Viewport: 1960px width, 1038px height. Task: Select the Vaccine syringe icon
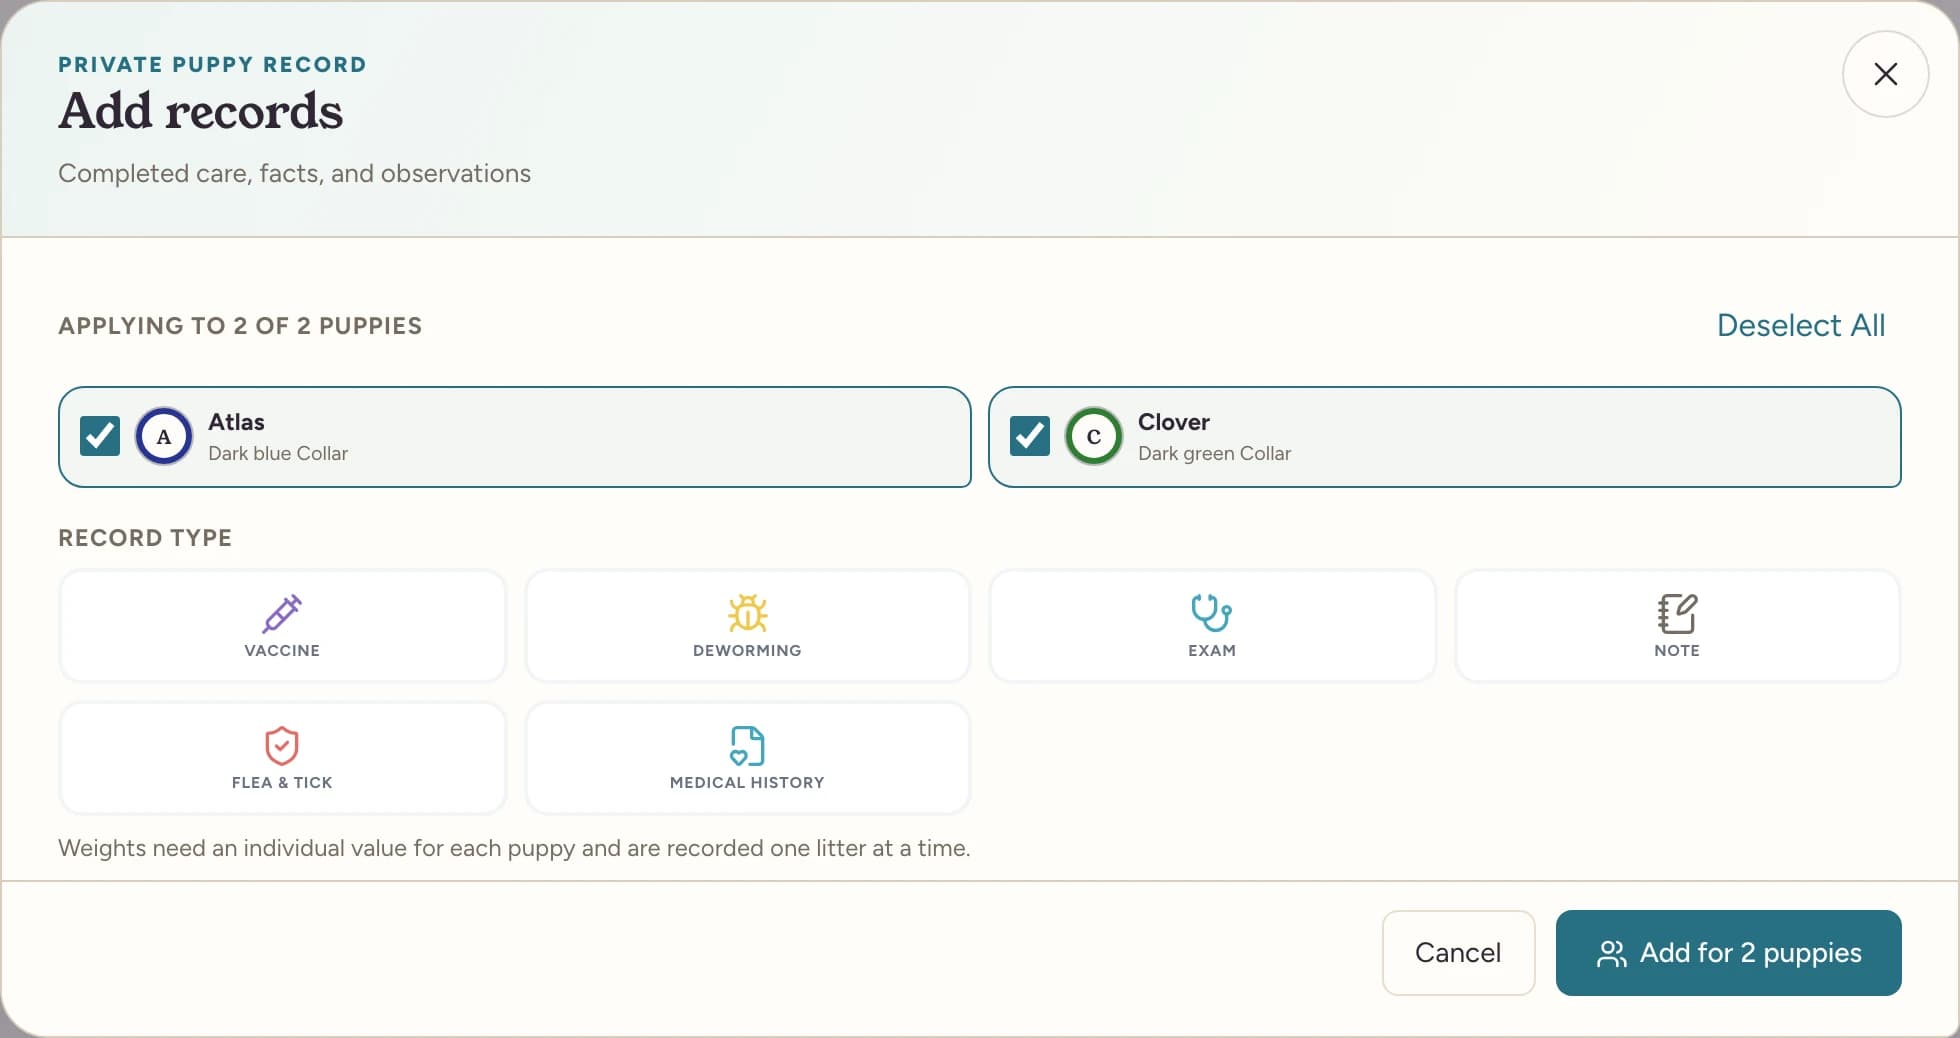(282, 613)
